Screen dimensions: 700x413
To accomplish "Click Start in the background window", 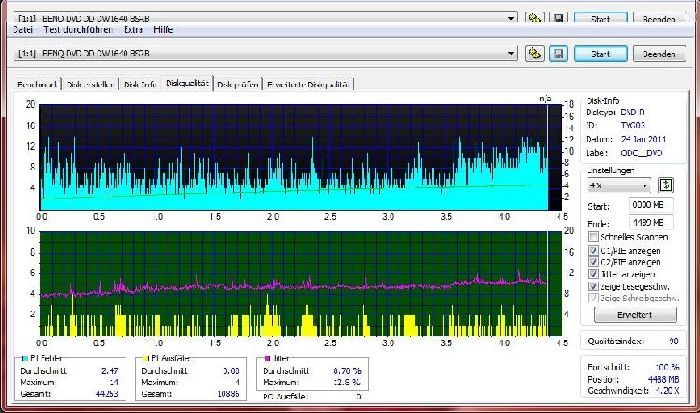I will [600, 18].
